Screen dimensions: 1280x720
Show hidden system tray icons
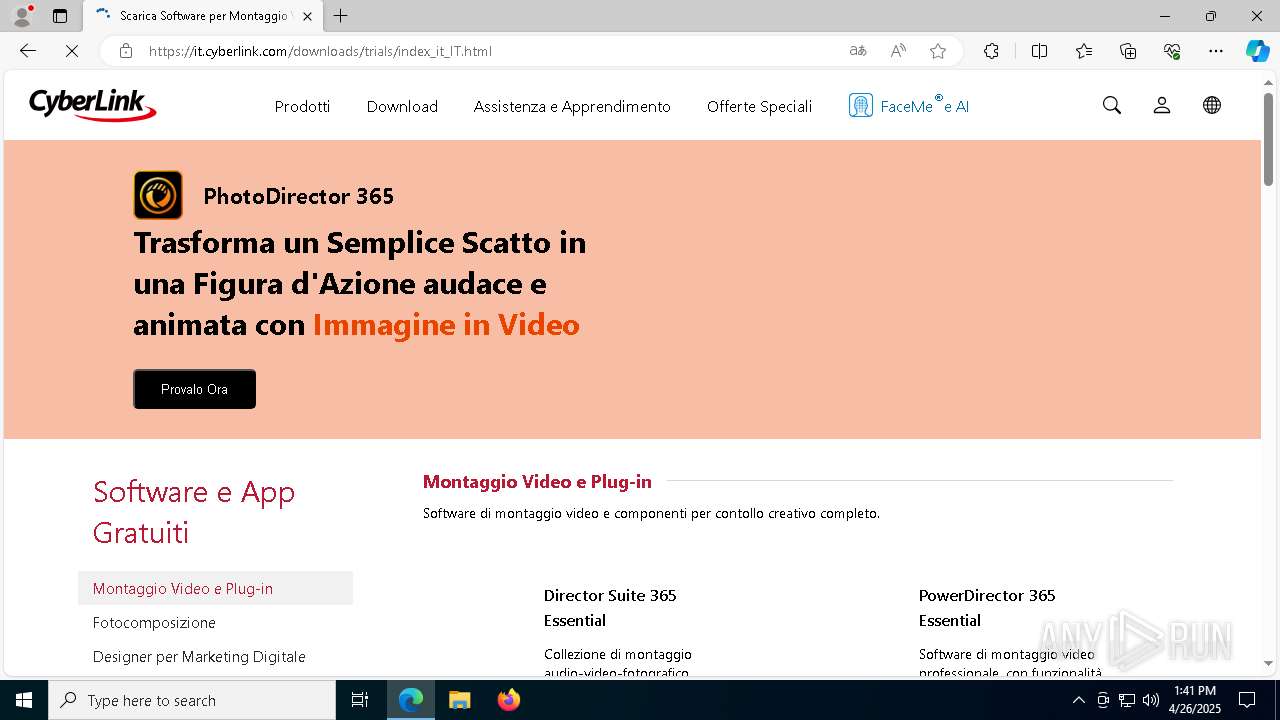(x=1078, y=700)
